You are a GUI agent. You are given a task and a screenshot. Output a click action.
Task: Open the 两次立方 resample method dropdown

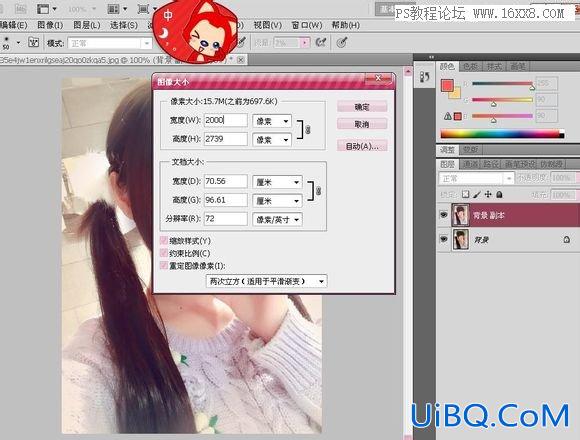[x=266, y=281]
